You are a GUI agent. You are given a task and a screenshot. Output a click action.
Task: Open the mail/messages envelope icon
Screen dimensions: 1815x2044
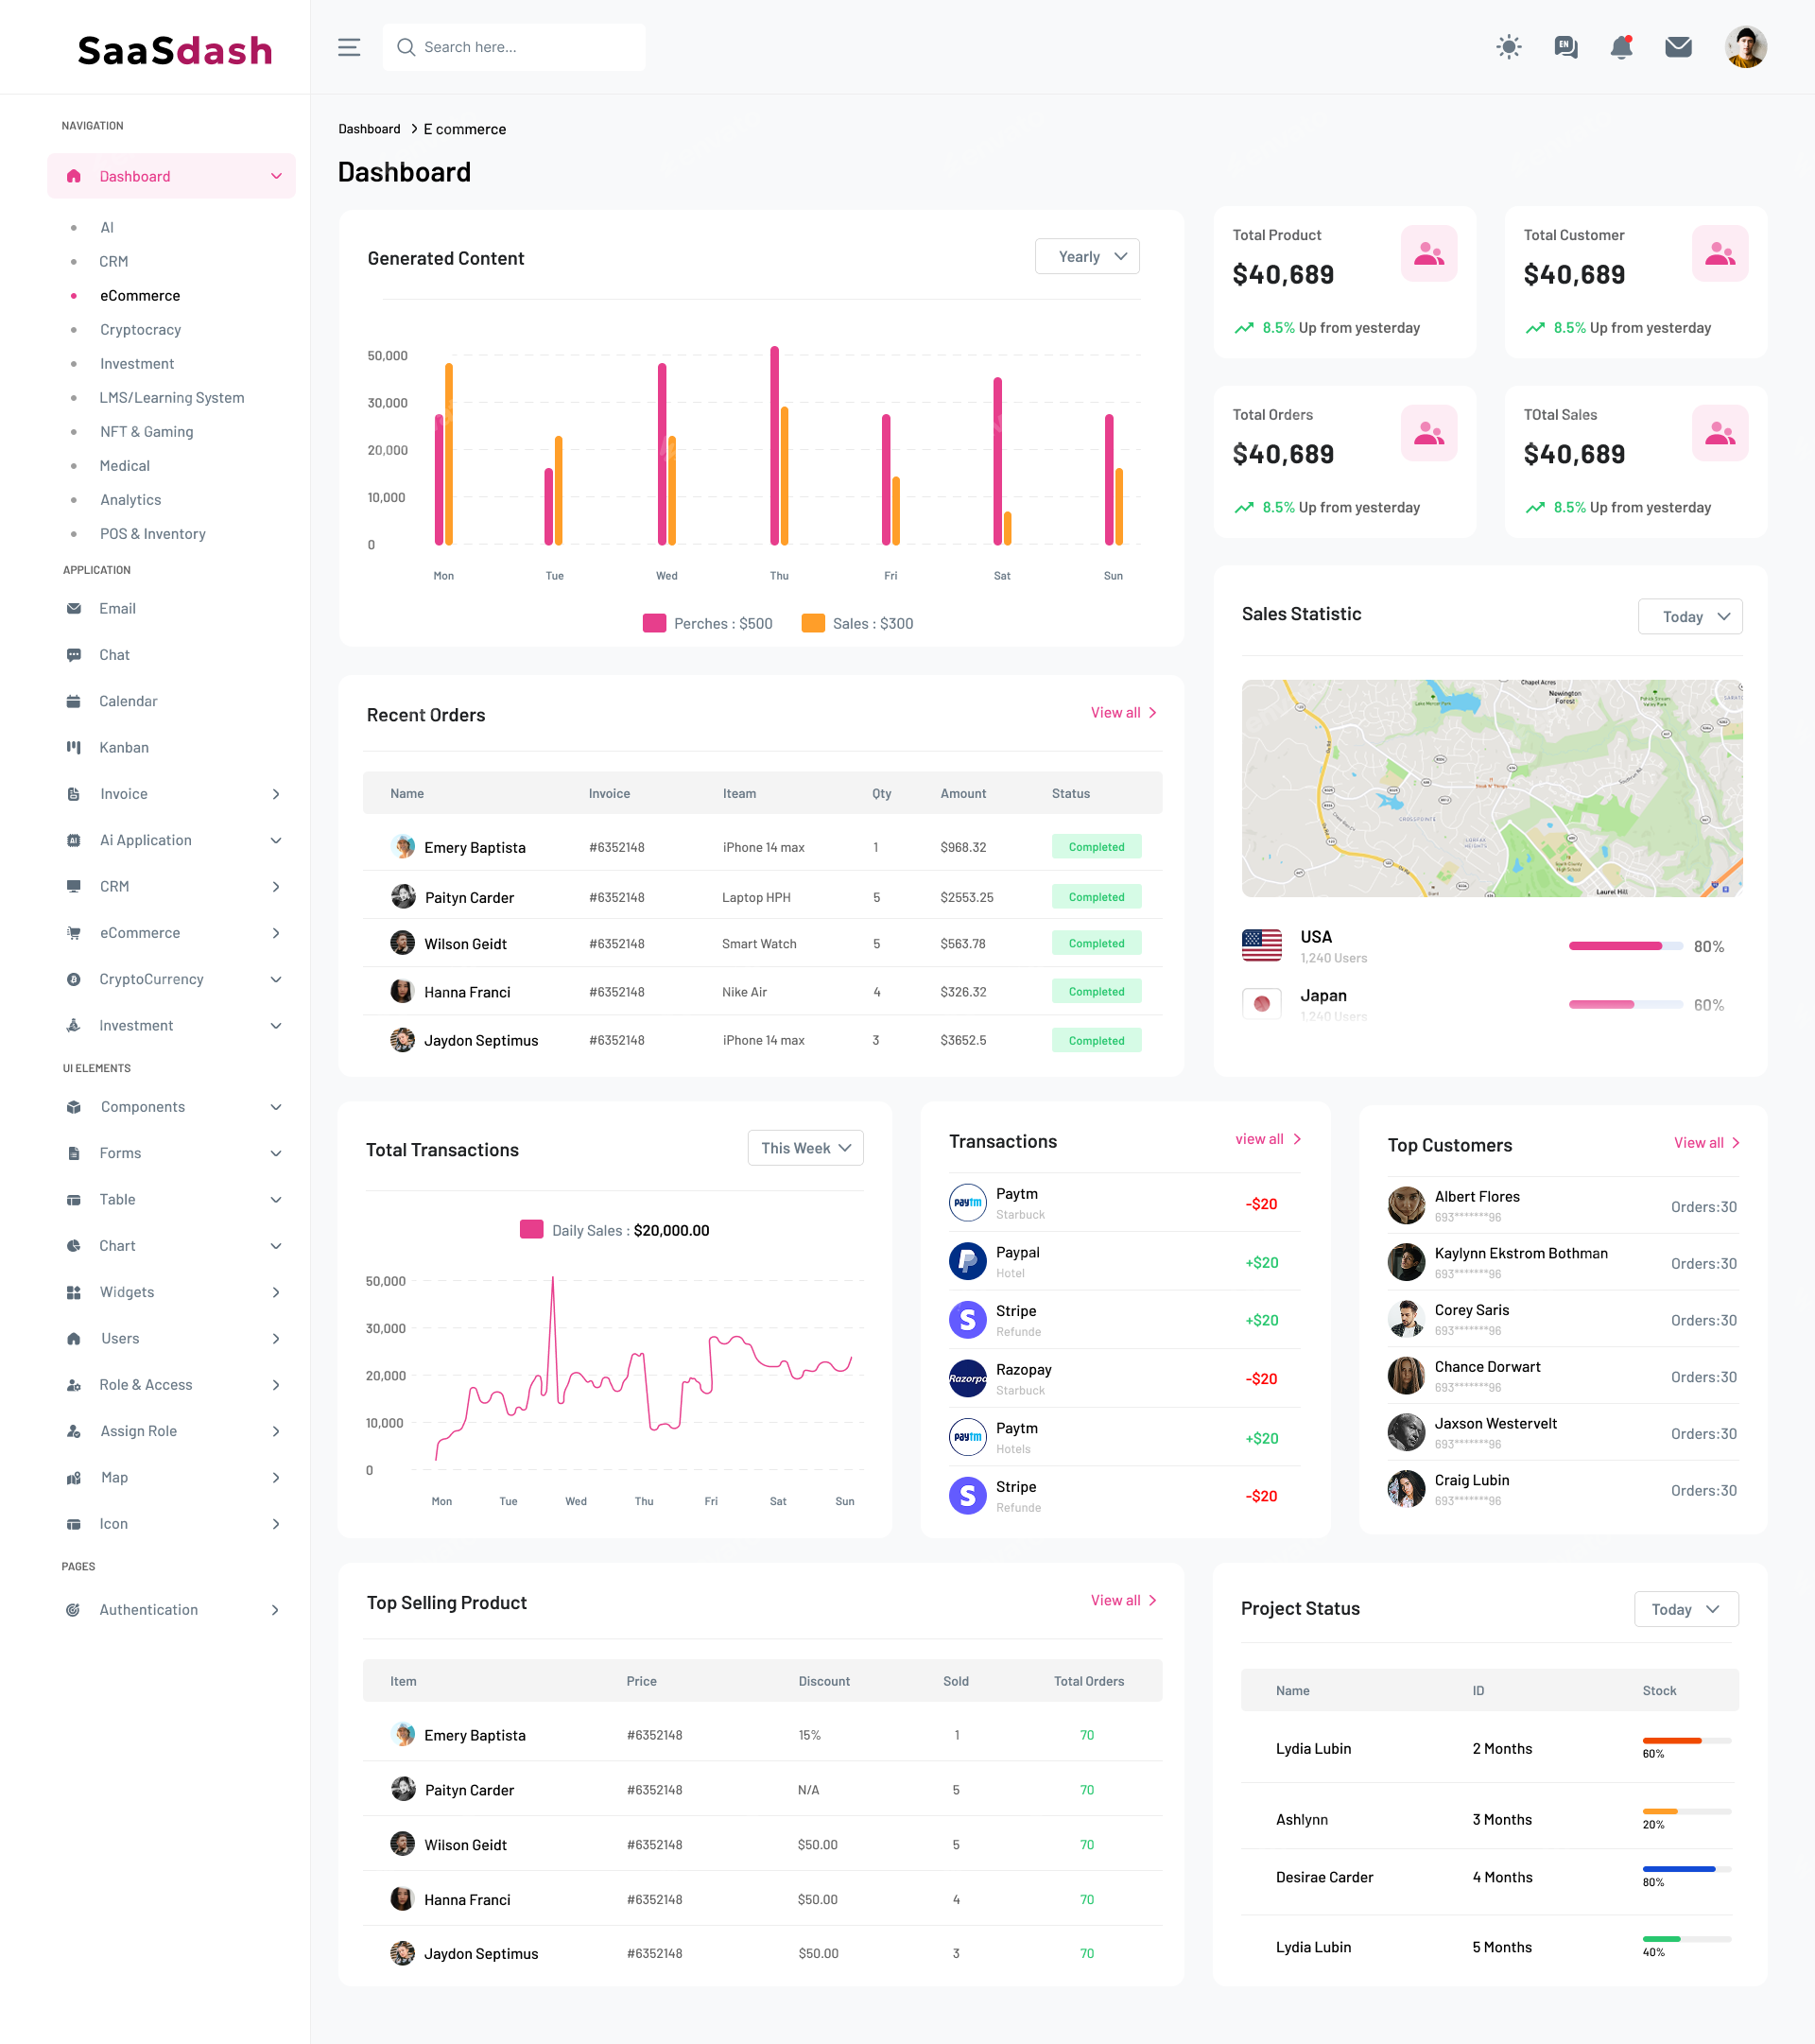click(x=1679, y=46)
